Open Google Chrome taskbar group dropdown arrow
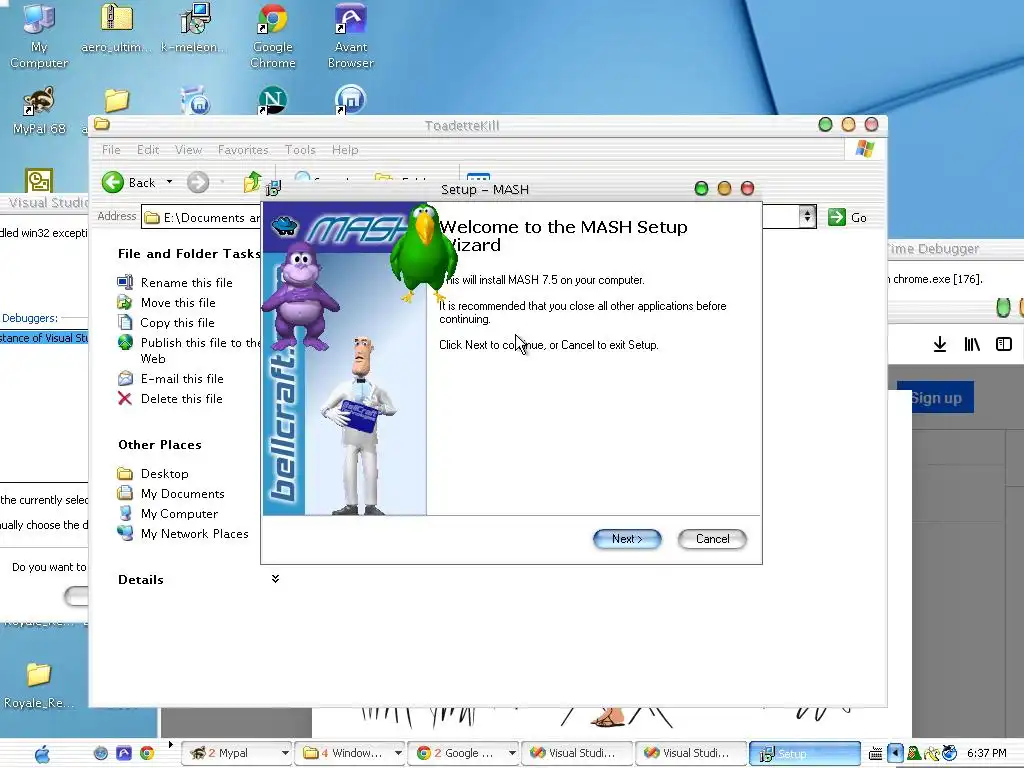This screenshot has height=768, width=1024. (x=512, y=753)
